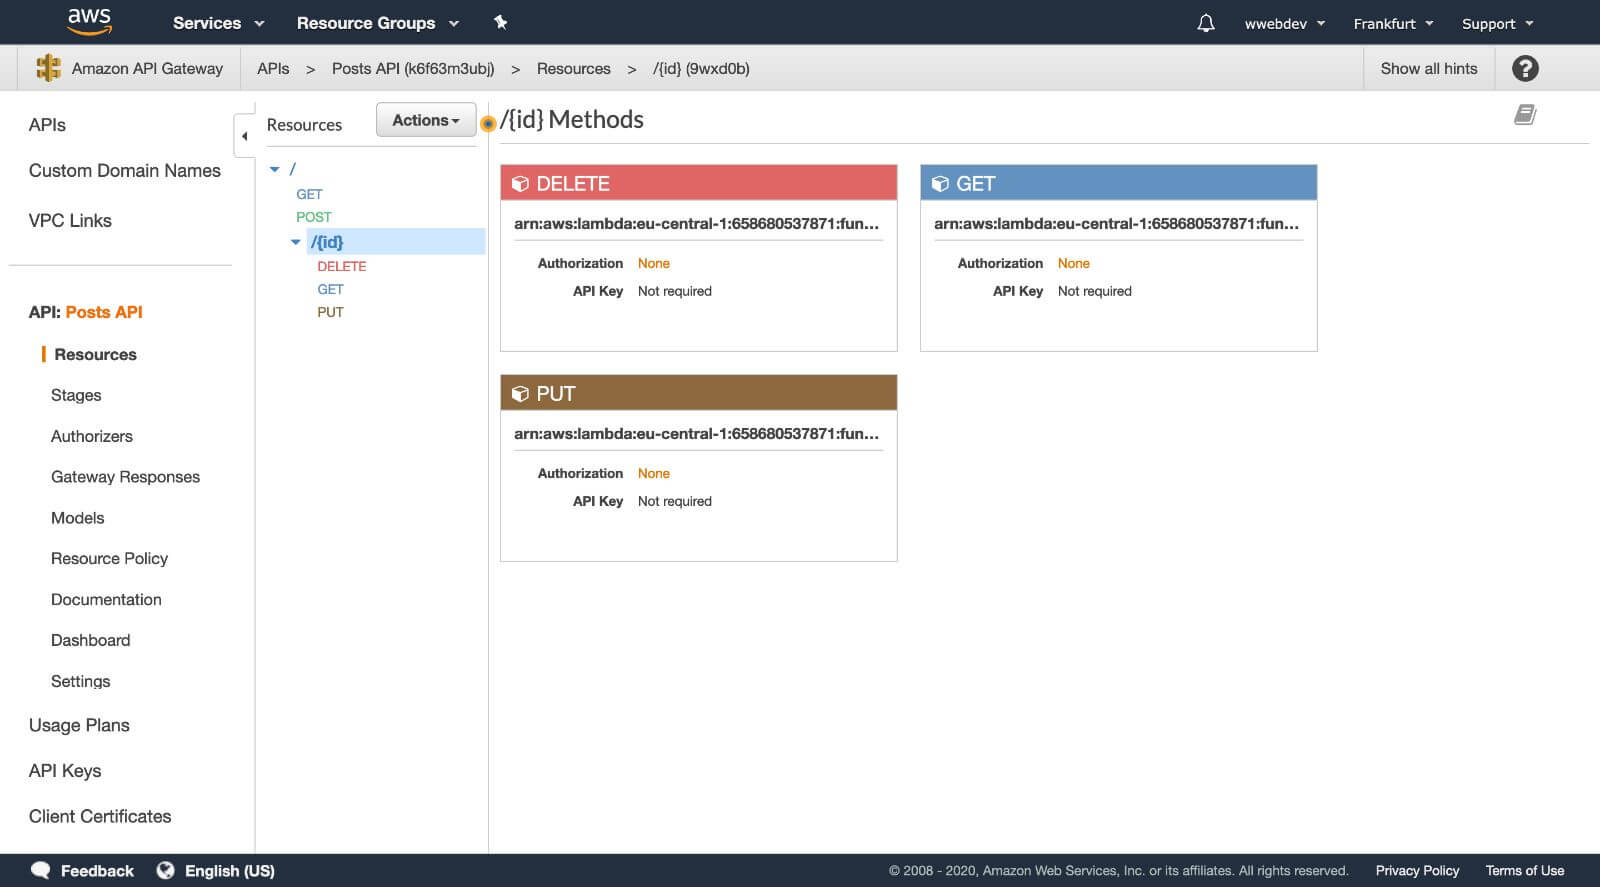The height and width of the screenshot is (887, 1600).
Task: Open APIs in the sidebar
Action: pos(47,125)
